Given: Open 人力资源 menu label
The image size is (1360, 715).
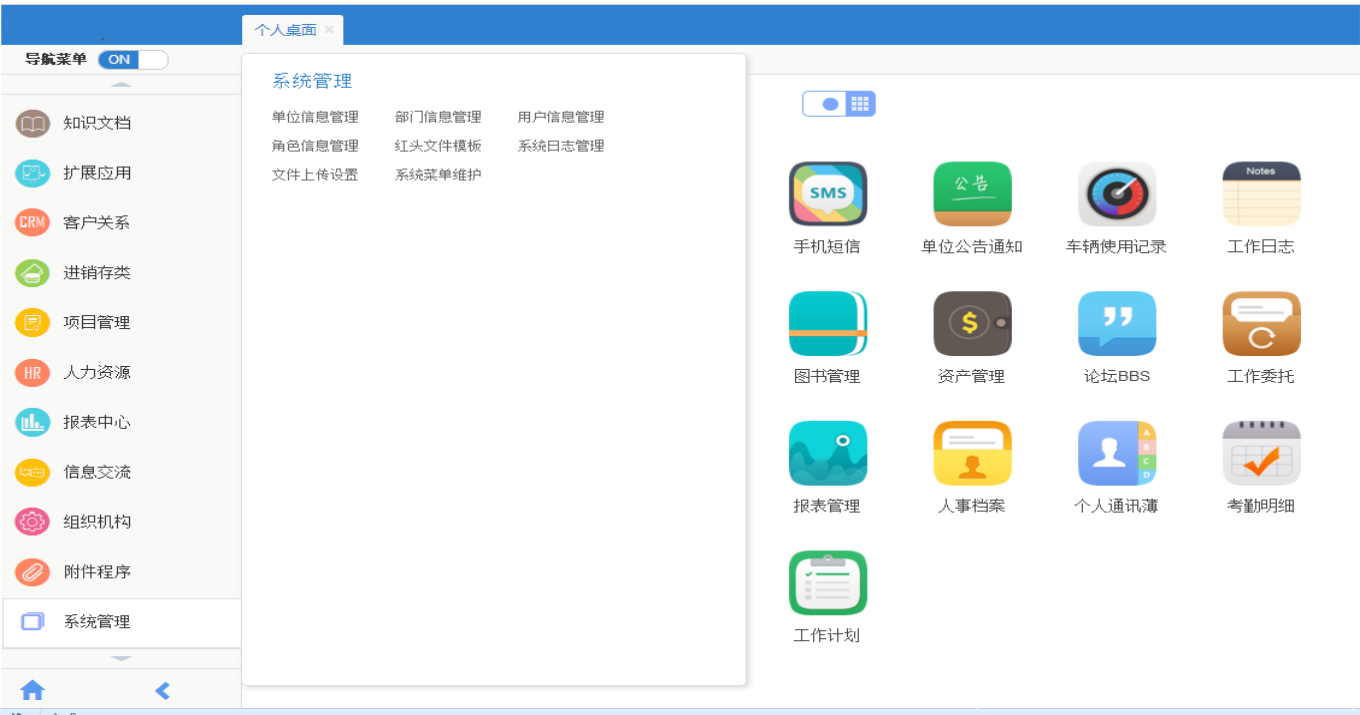Looking at the screenshot, I should [x=97, y=373].
